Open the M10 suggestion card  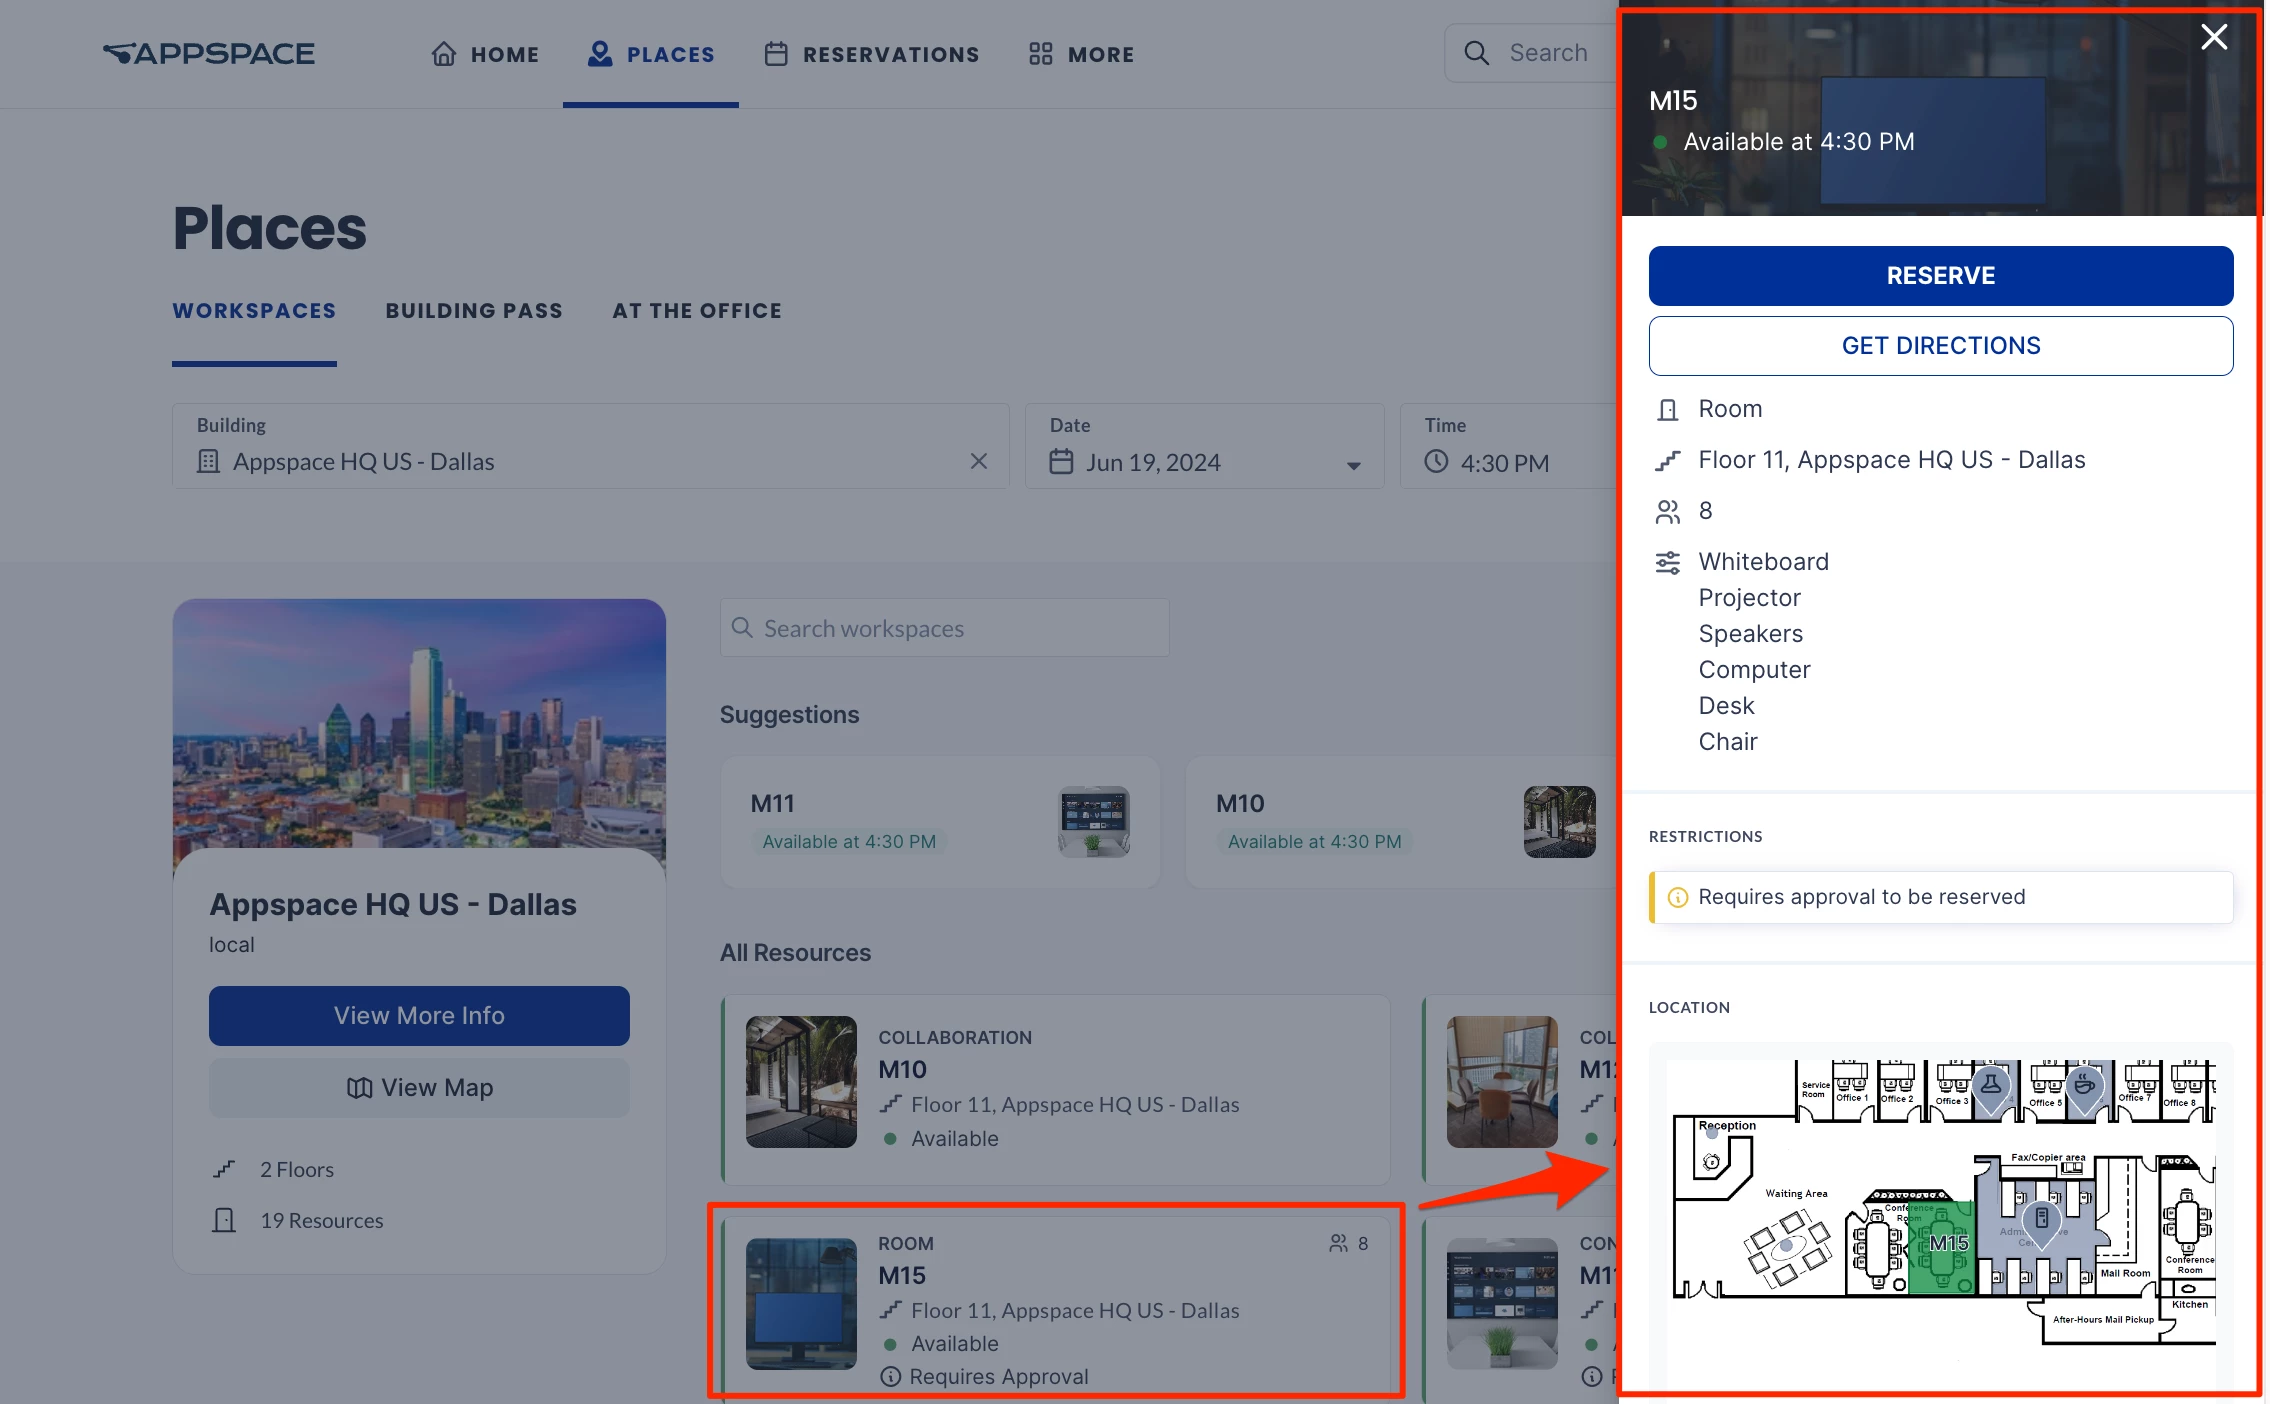point(1402,822)
